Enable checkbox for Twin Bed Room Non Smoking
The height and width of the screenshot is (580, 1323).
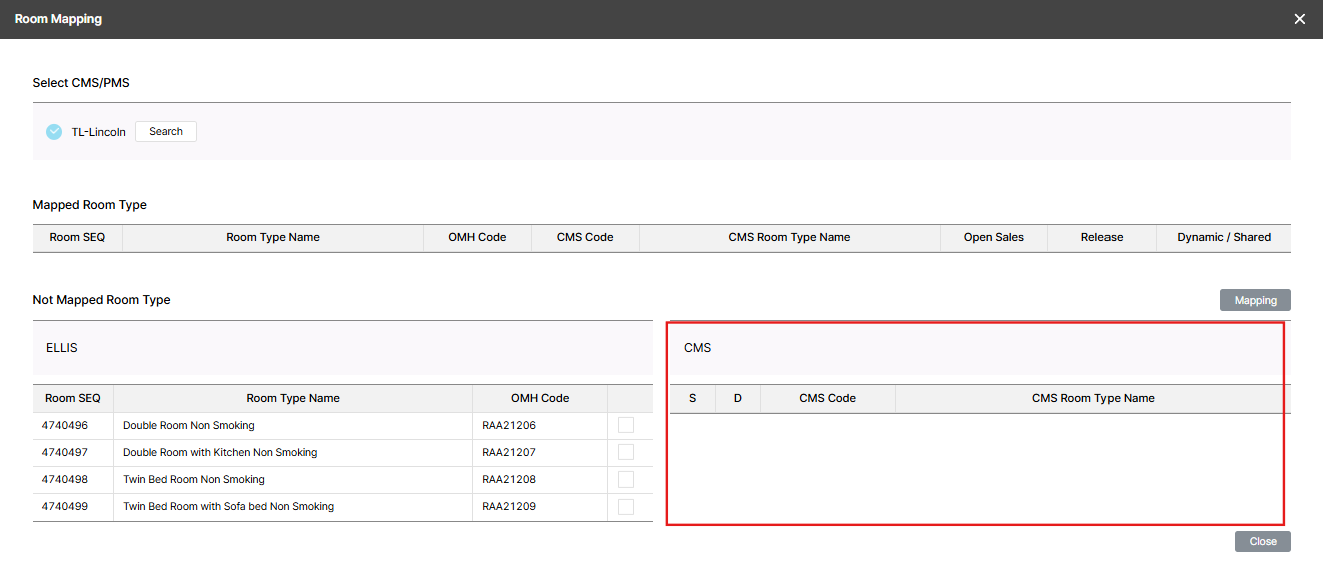[626, 479]
